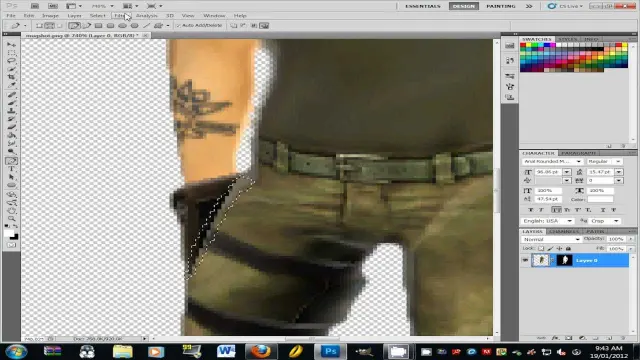Image resolution: width=640 pixels, height=360 pixels.
Task: Click background color swatch in toolbox
Action: pyautogui.click(x=15, y=237)
